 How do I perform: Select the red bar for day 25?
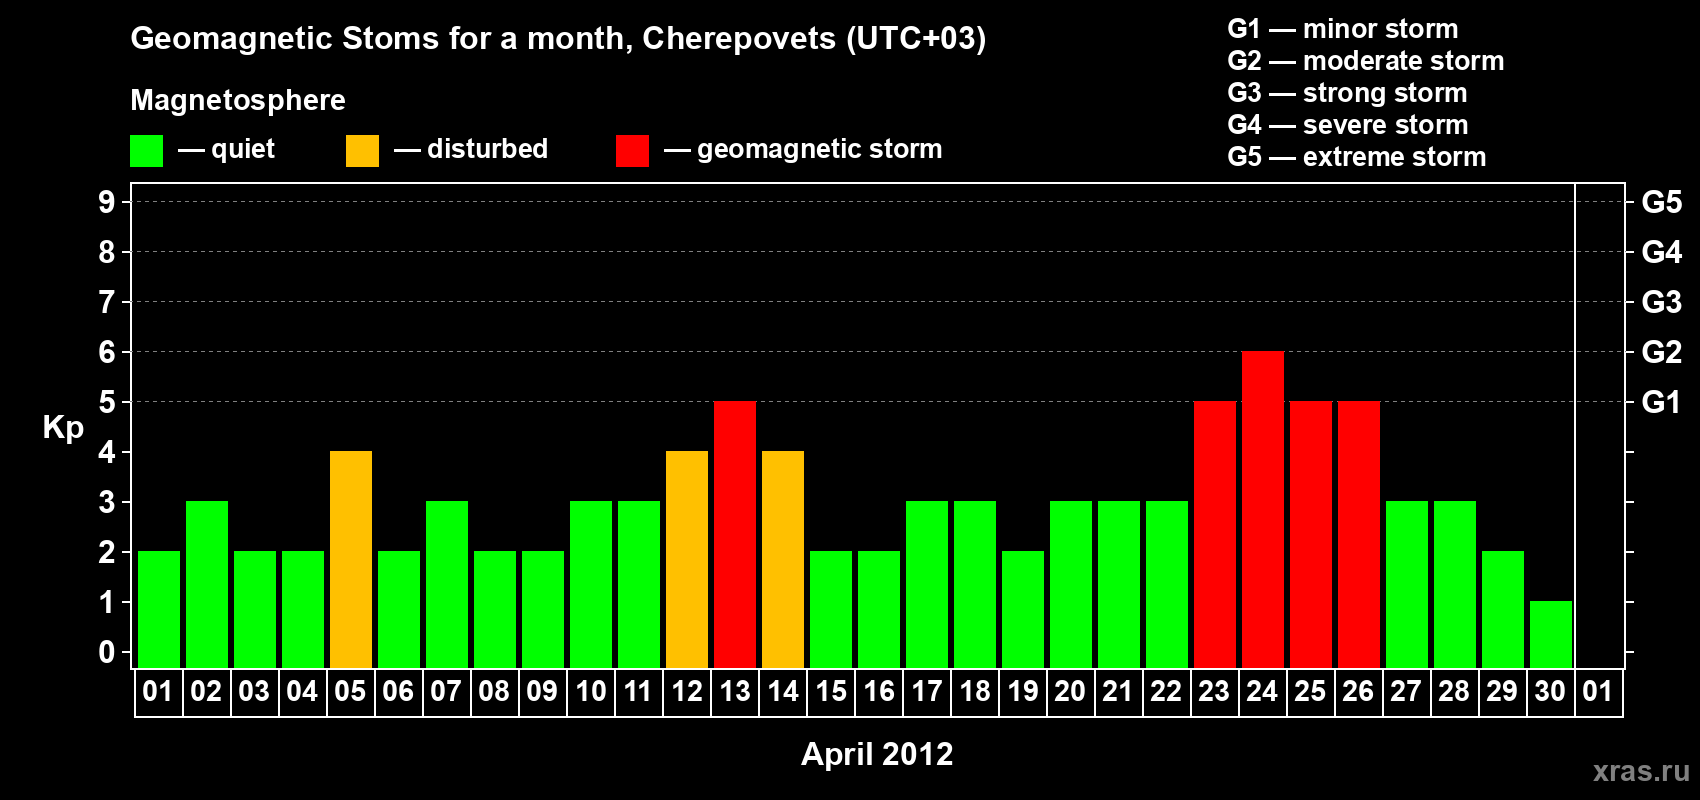click(x=1311, y=534)
